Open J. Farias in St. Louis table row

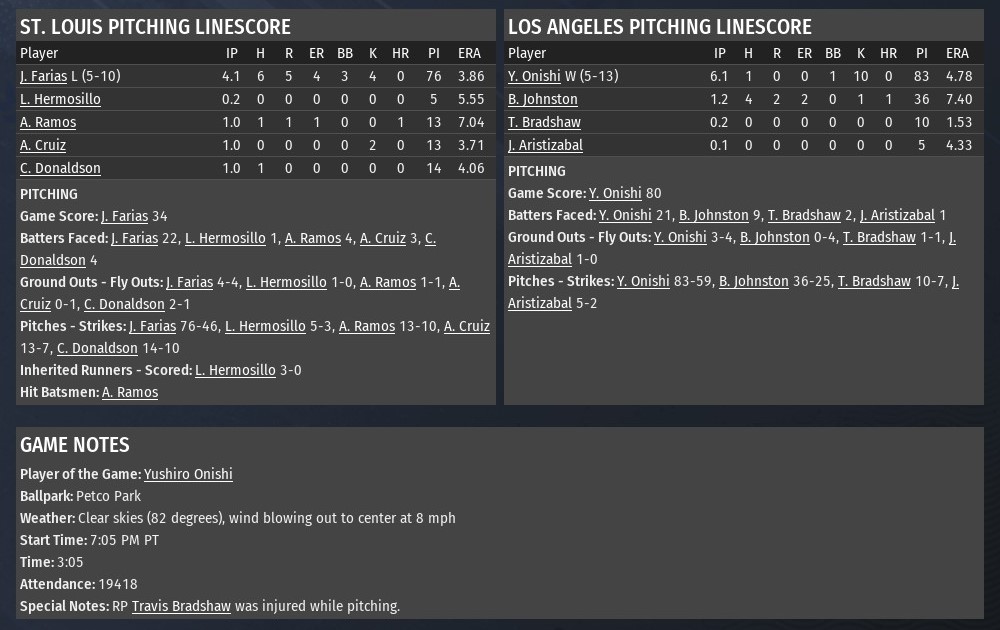[43, 76]
